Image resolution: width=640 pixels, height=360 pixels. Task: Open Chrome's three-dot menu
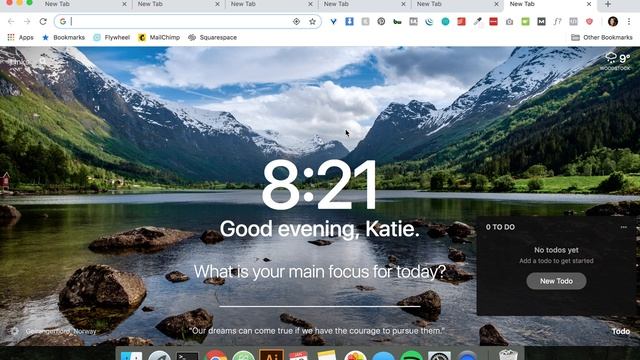tap(629, 22)
